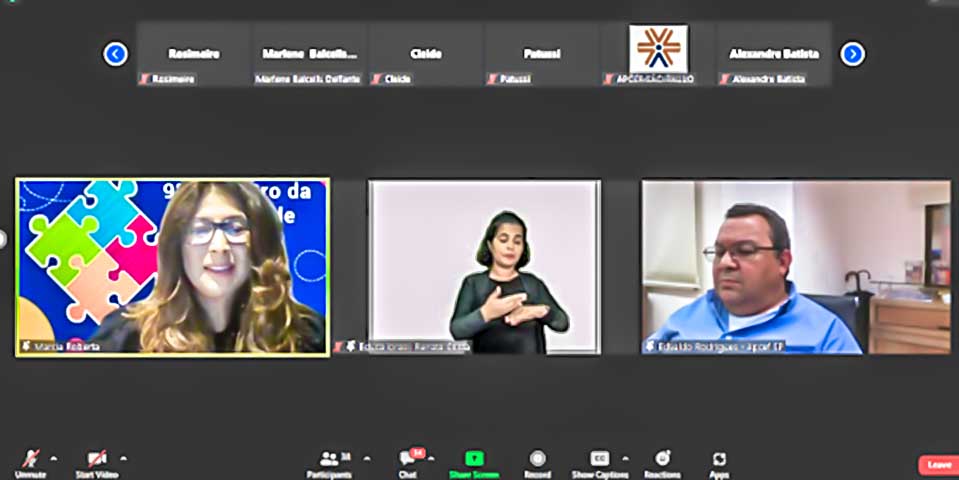959x480 pixels.
Task: Unmute the microphone
Action: [x=29, y=460]
